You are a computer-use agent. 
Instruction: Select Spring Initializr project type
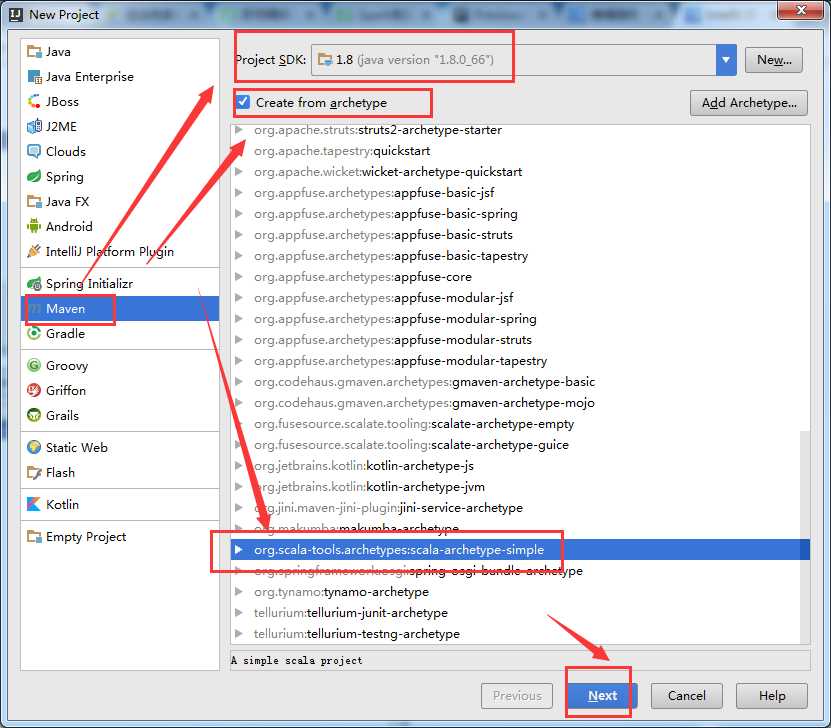point(120,283)
